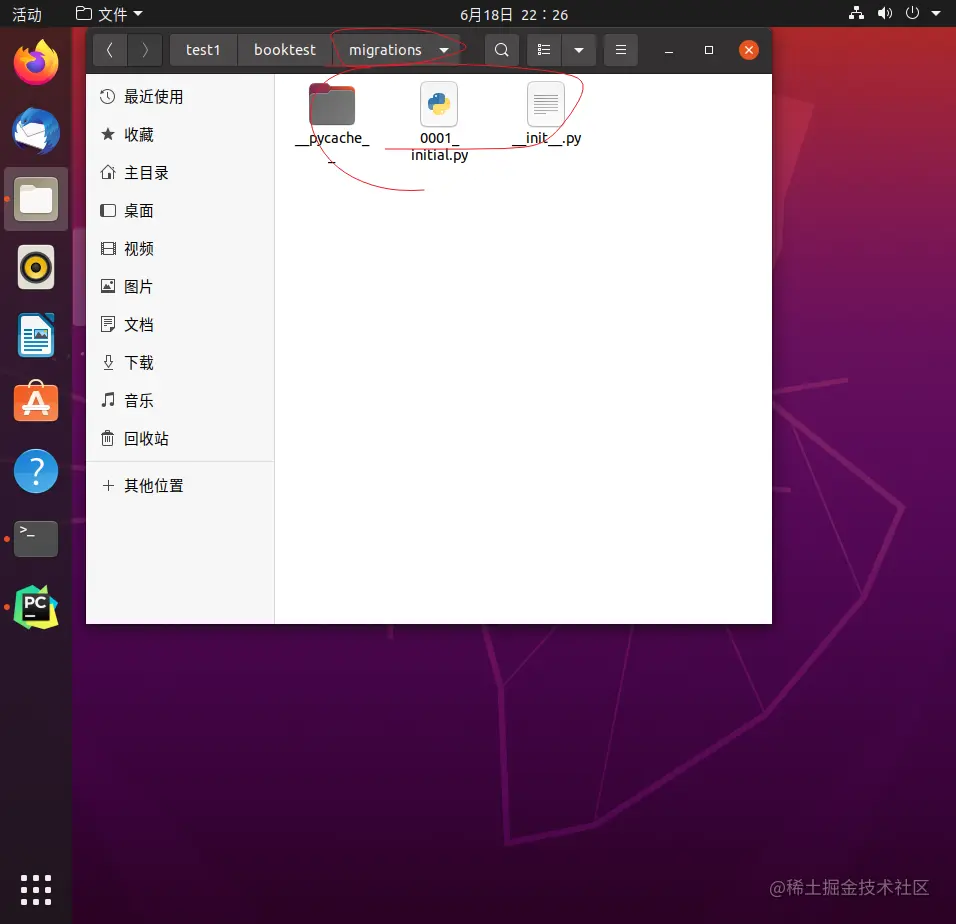Select the 0001_initial.py file icon
Screen dimensions: 956x924
(439, 104)
